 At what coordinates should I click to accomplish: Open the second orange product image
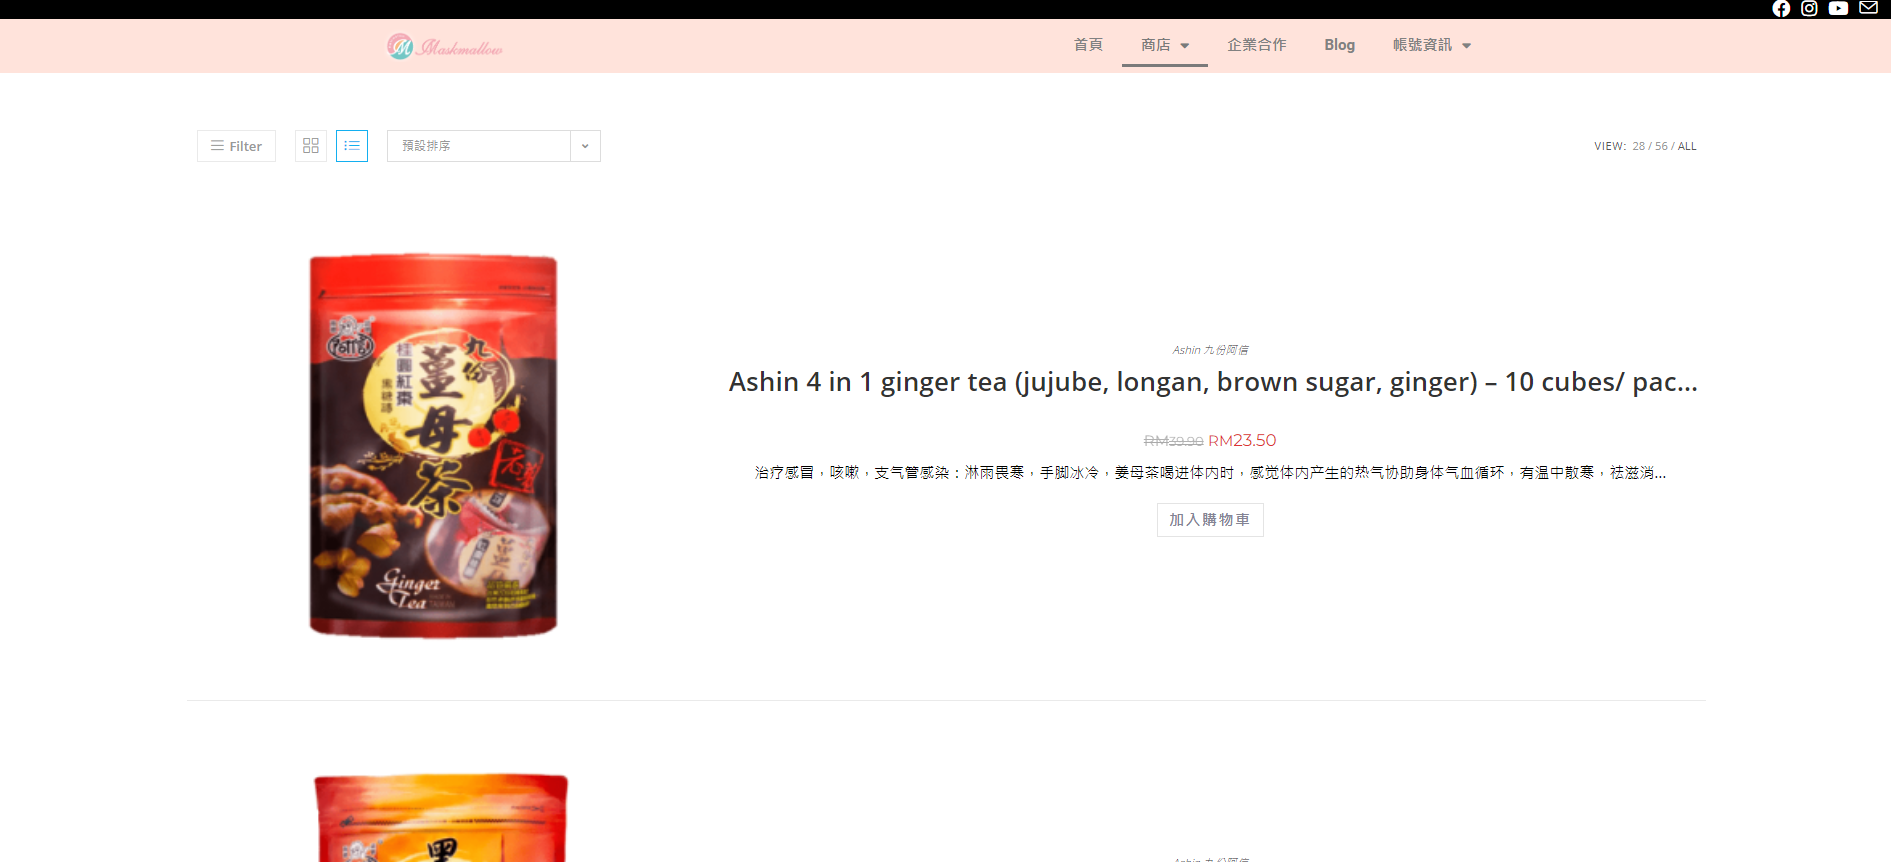(x=441, y=818)
